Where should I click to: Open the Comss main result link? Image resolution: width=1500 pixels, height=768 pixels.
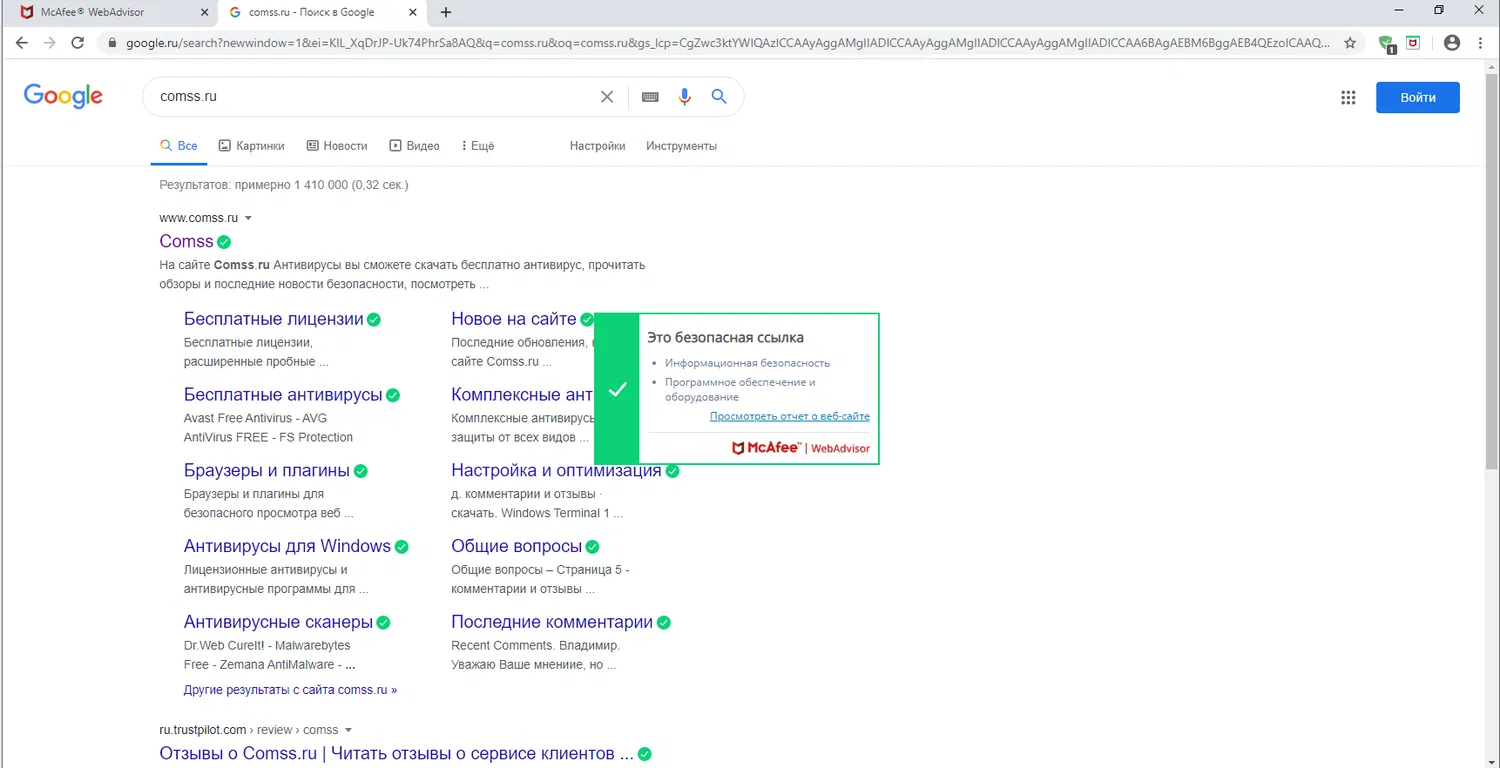(186, 242)
